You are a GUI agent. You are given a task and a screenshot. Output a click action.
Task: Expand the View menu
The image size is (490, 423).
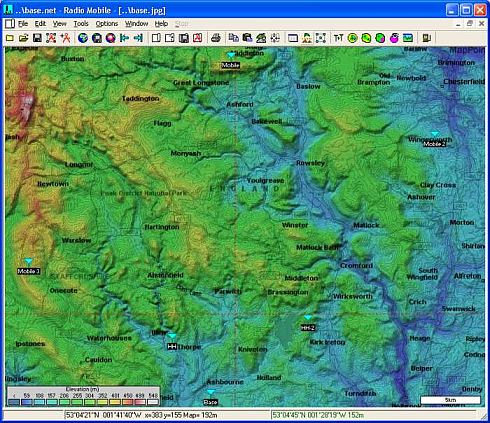[x=60, y=24]
